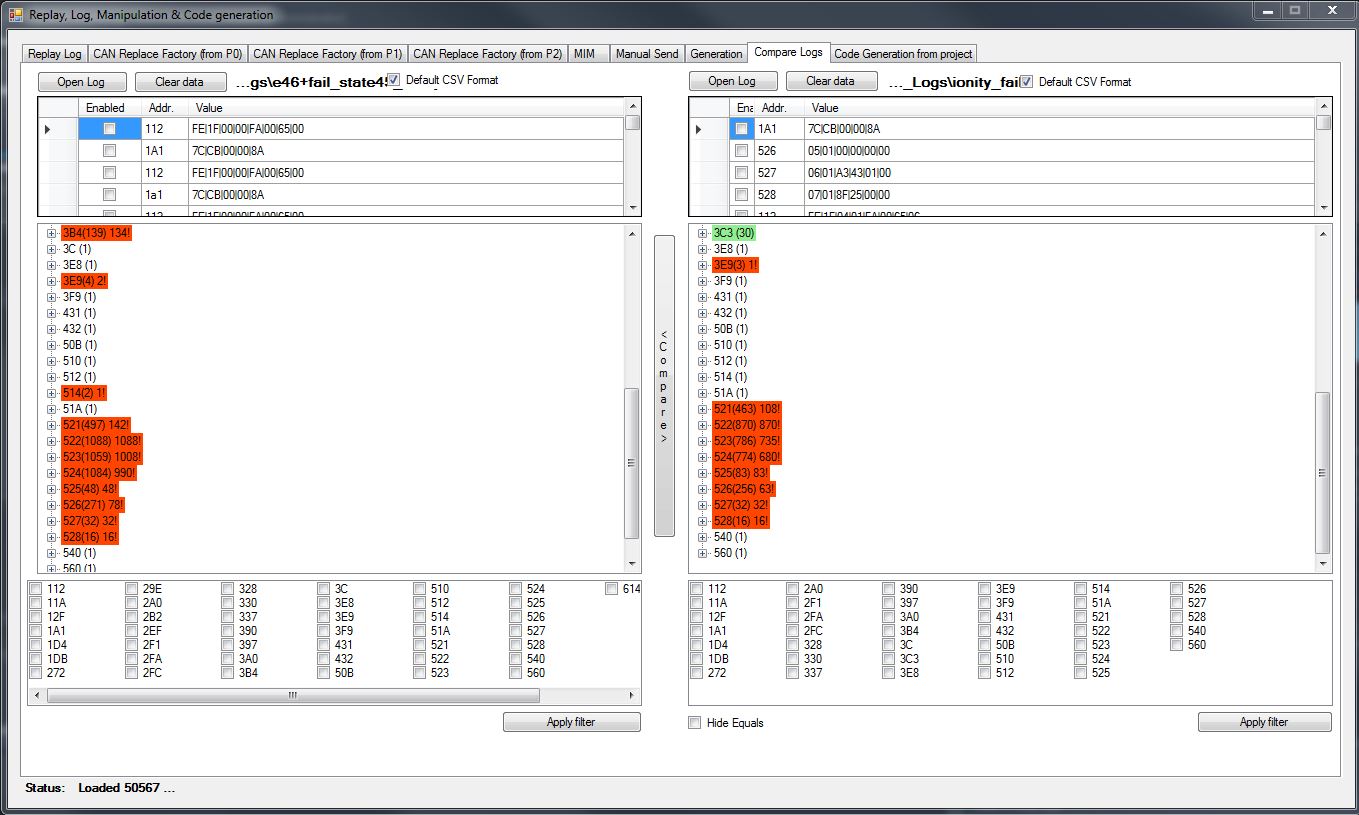Click the application icon in title bar

pos(15,14)
